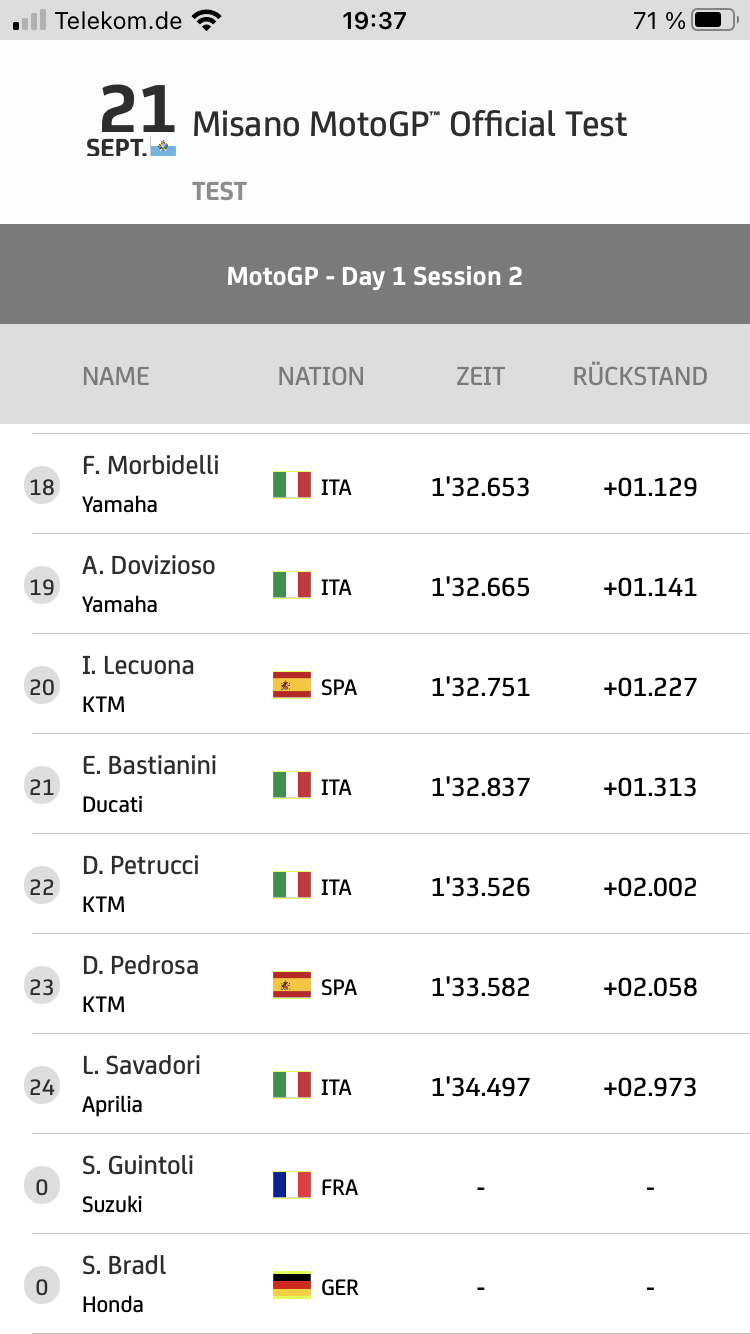Tap the German flag in S. Bradl's row
This screenshot has width=750, height=1334.
pyautogui.click(x=292, y=1286)
